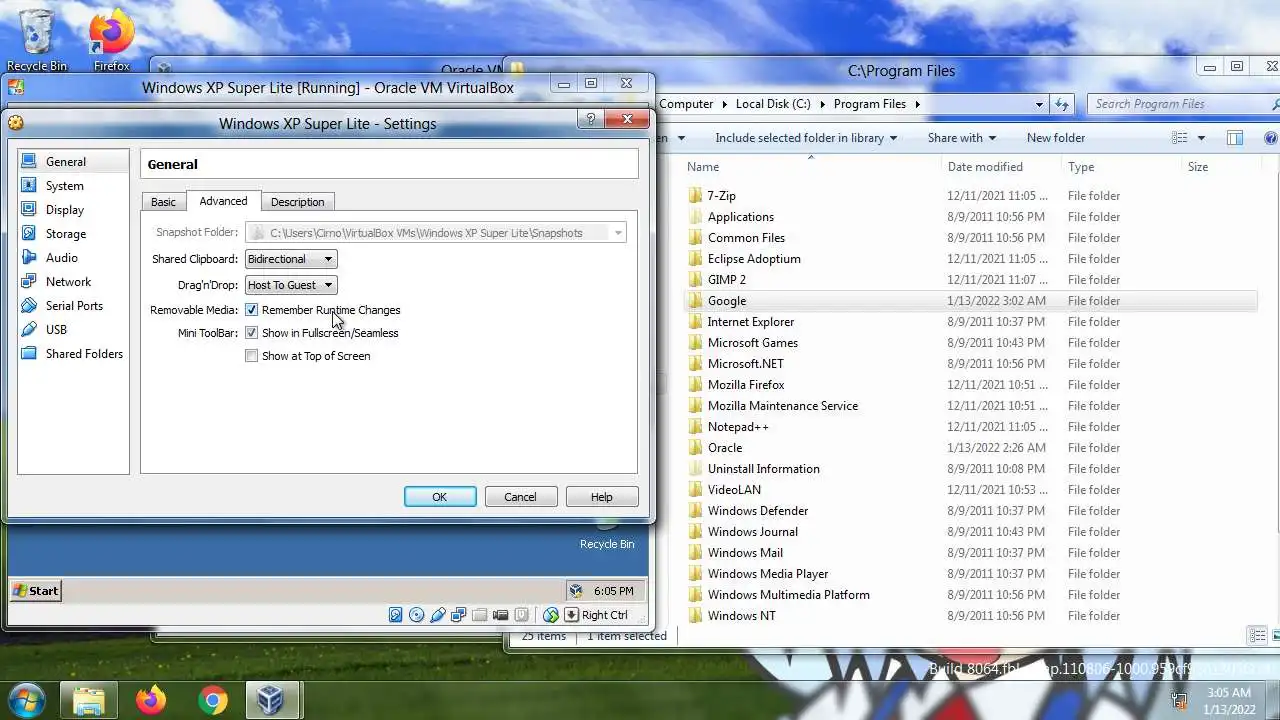Image resolution: width=1280 pixels, height=720 pixels.
Task: Enable Show at Top of Screen checkbox
Action: pyautogui.click(x=252, y=356)
